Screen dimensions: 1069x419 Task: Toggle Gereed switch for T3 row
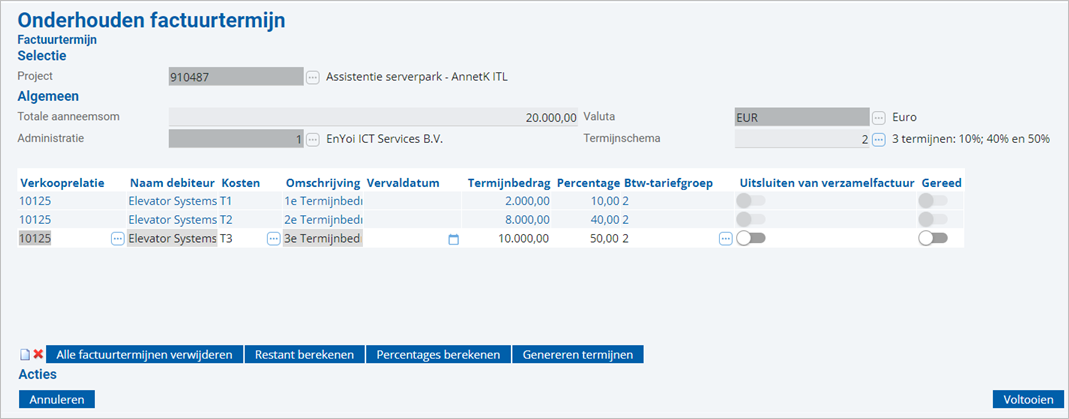933,238
